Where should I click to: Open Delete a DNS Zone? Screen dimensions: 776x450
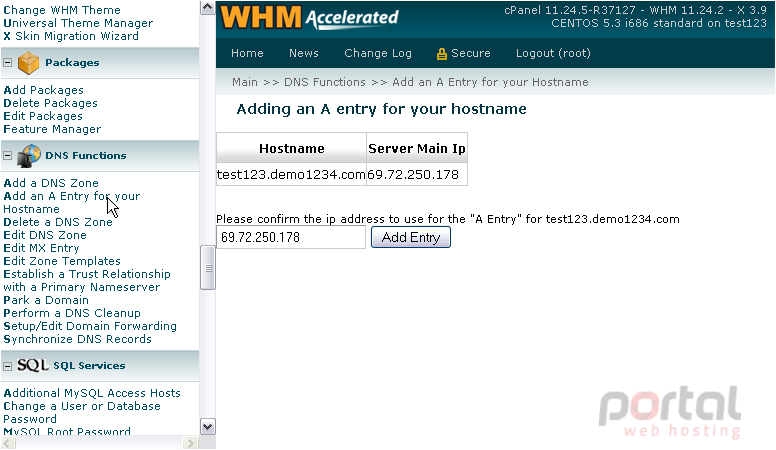point(58,222)
